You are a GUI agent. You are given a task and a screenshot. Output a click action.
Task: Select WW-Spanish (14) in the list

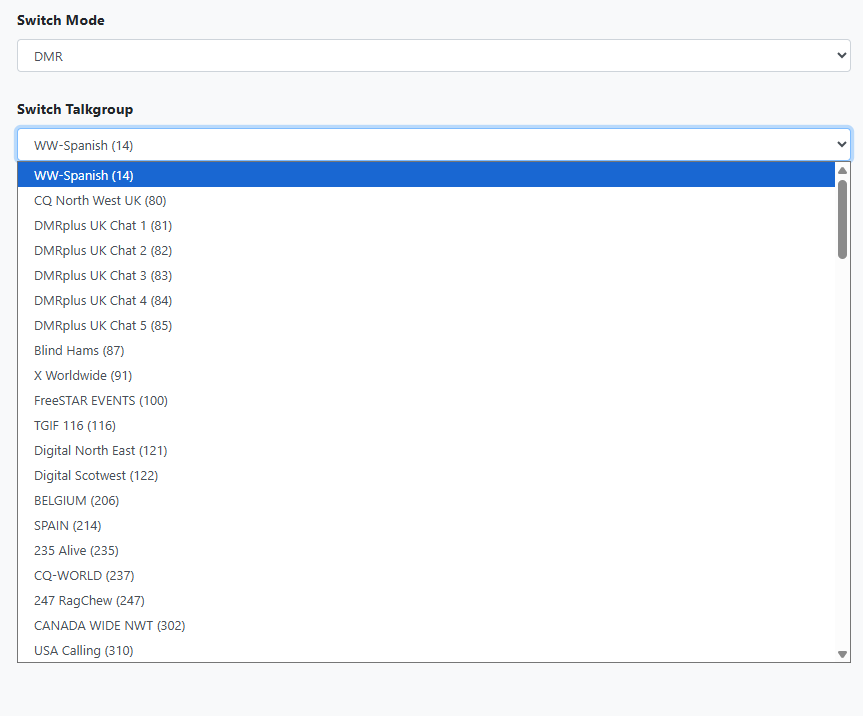coord(426,175)
